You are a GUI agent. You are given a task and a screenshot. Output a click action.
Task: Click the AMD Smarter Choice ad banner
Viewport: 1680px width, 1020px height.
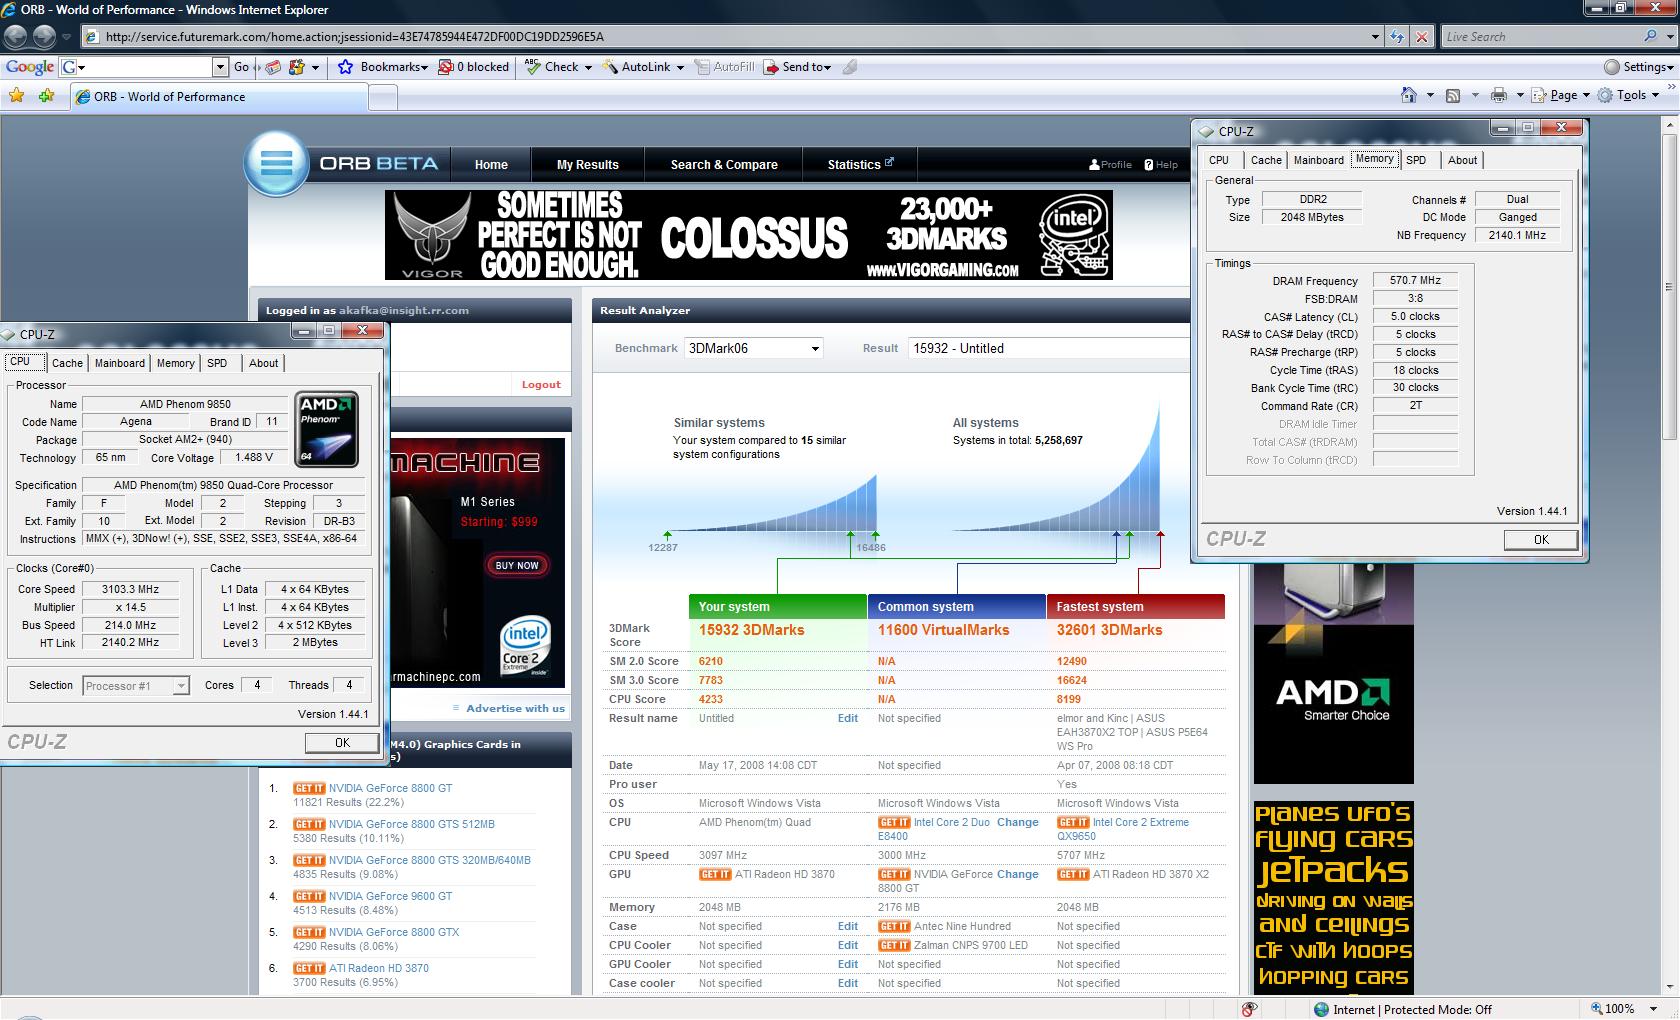[1333, 673]
